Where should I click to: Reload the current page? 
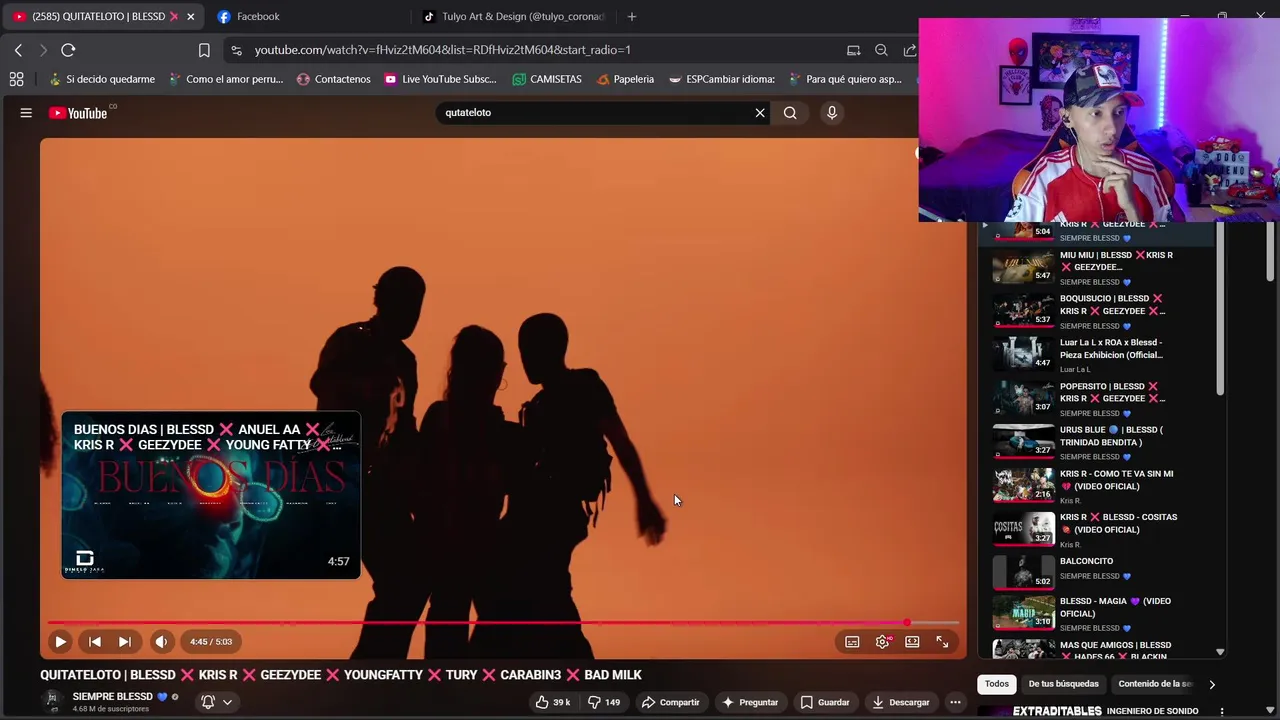click(x=68, y=50)
